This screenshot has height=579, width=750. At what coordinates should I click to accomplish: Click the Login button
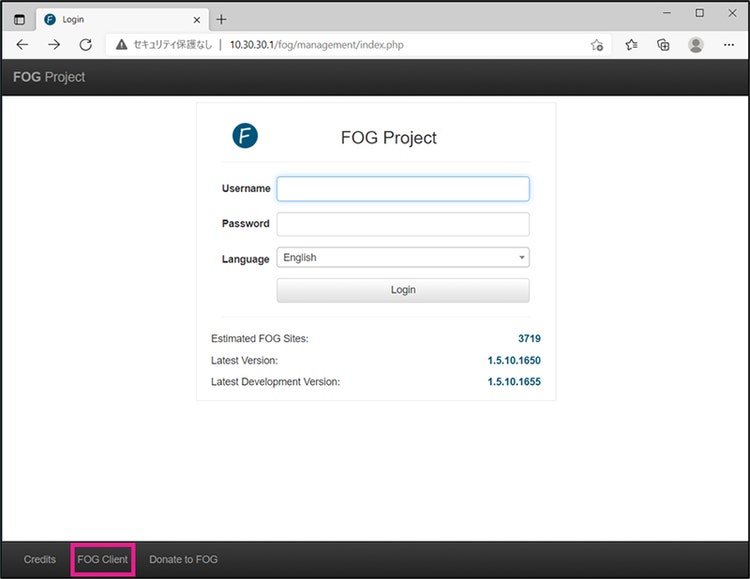pyautogui.click(x=403, y=290)
